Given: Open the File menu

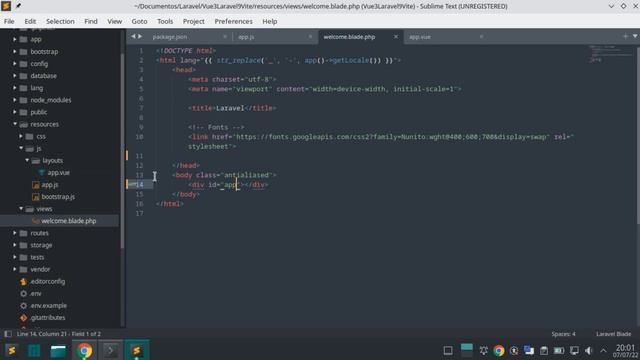Looking at the screenshot, I should coord(9,21).
